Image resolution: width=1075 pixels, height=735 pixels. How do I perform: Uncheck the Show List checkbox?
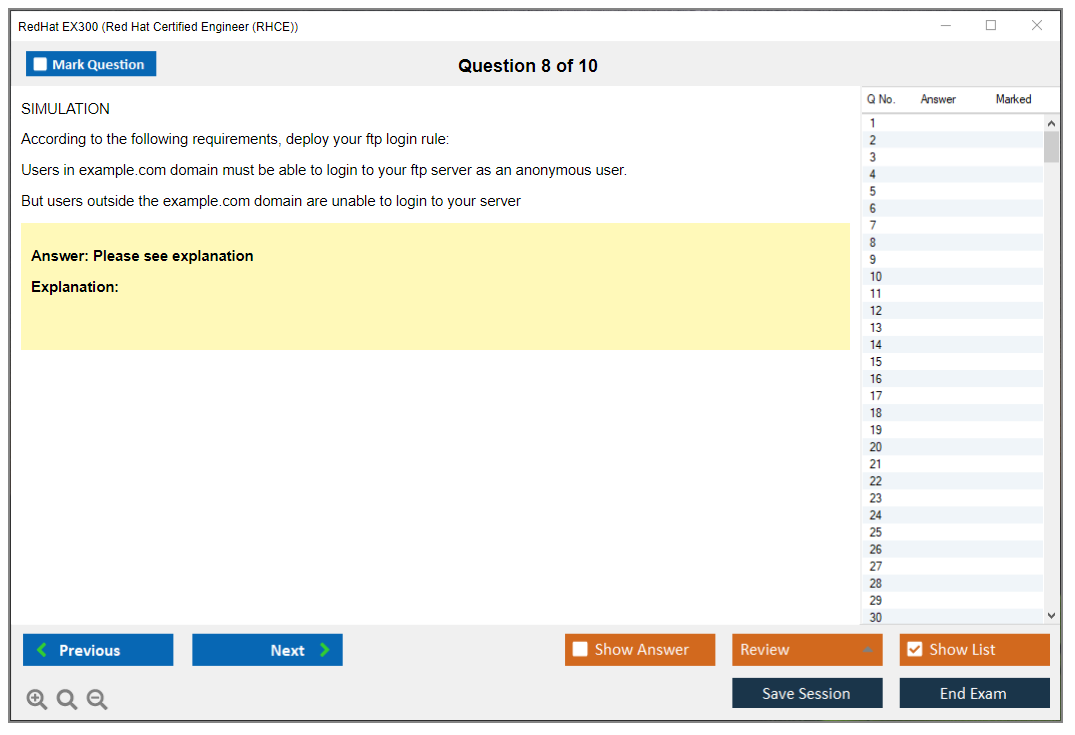(x=914, y=650)
